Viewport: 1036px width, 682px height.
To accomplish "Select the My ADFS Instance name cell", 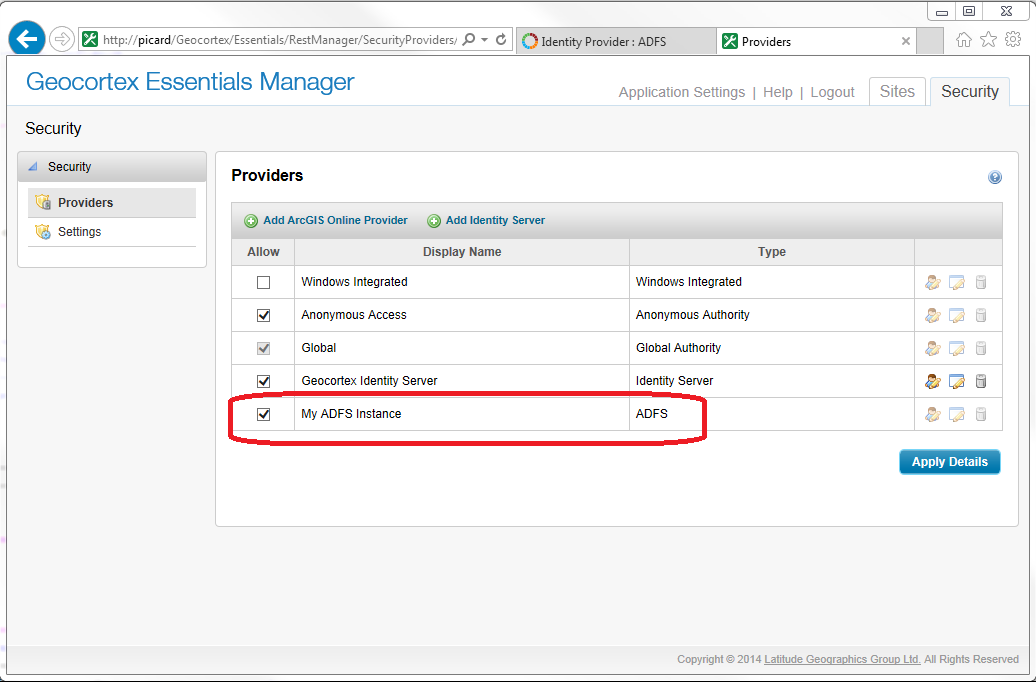I will pos(462,414).
